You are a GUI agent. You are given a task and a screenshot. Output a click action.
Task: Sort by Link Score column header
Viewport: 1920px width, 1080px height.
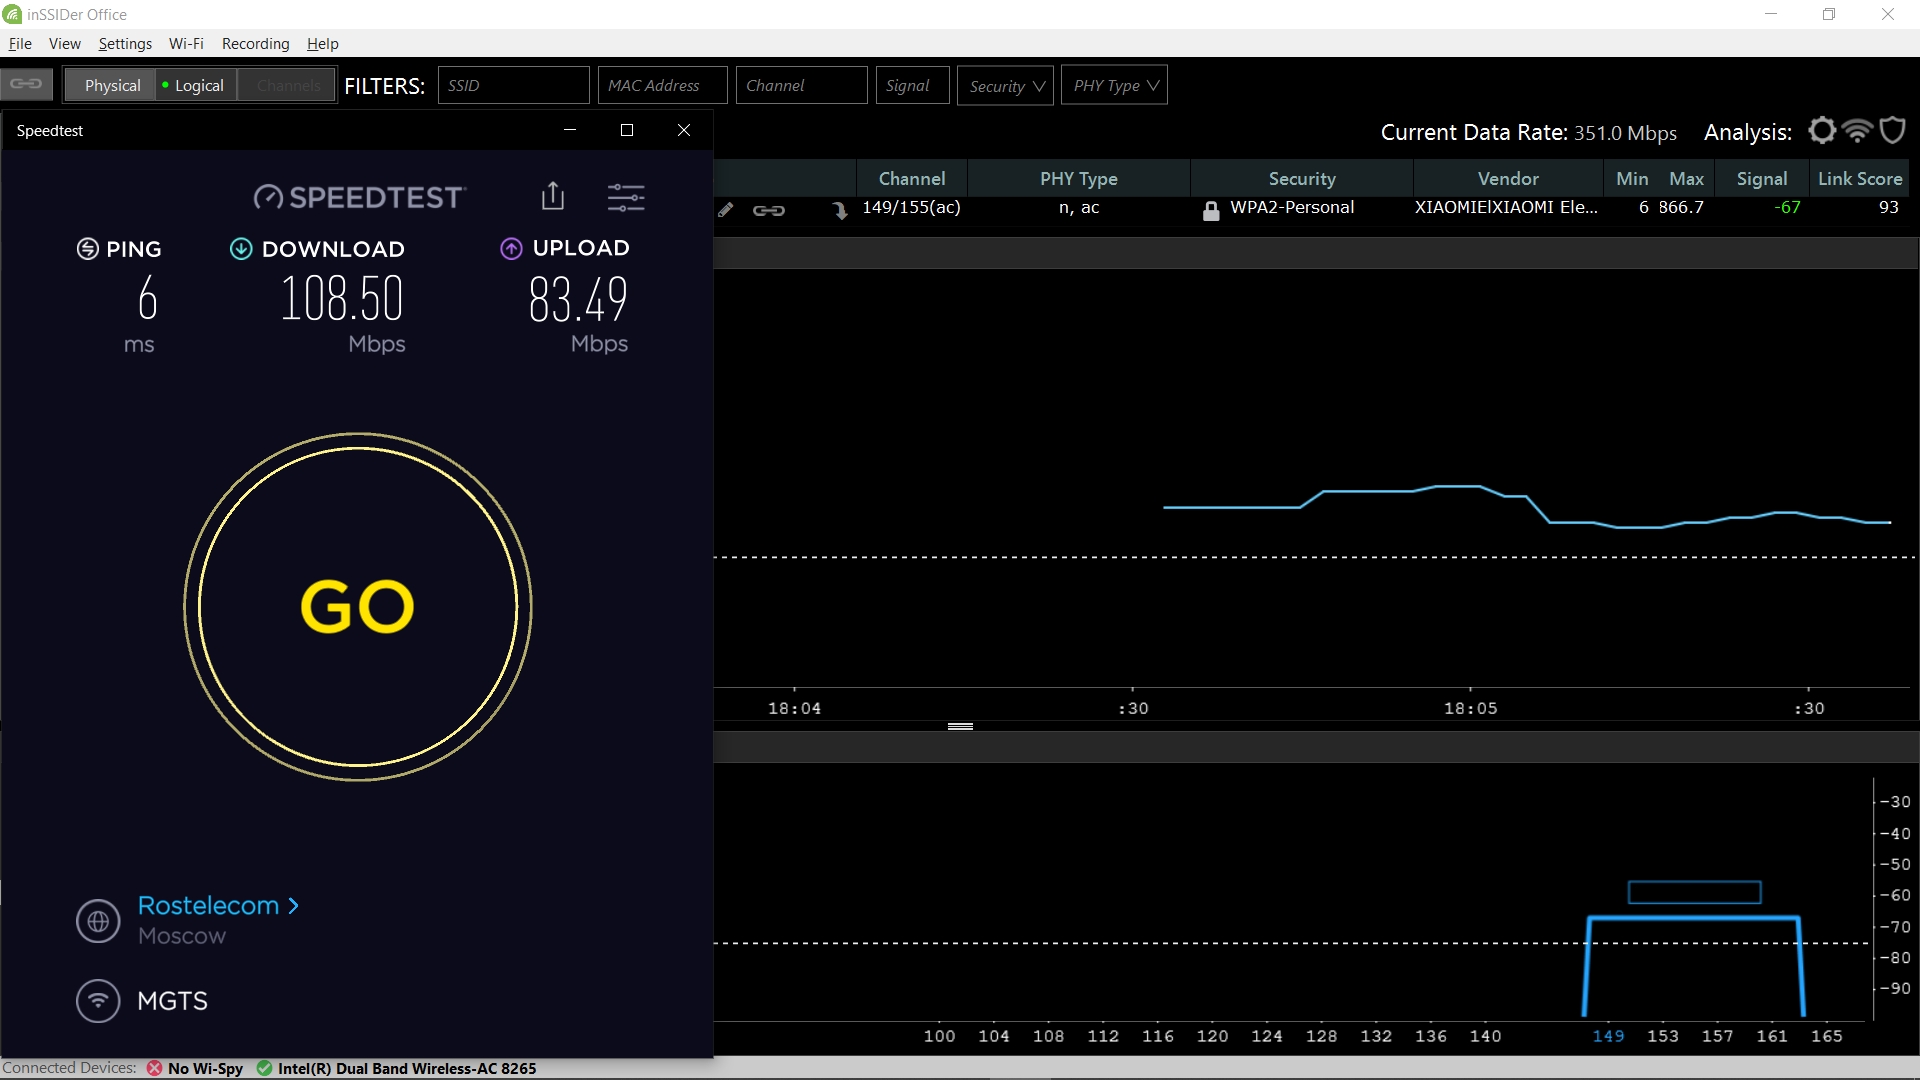pyautogui.click(x=1859, y=178)
